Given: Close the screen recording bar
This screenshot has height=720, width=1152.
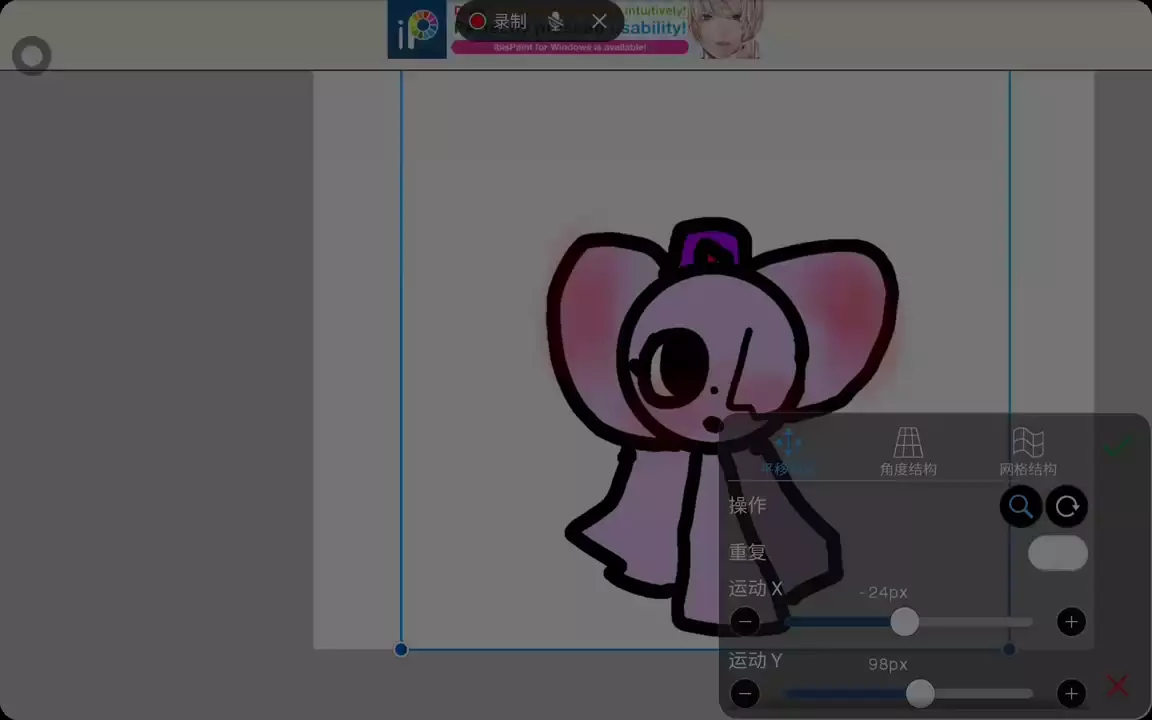Looking at the screenshot, I should (599, 21).
